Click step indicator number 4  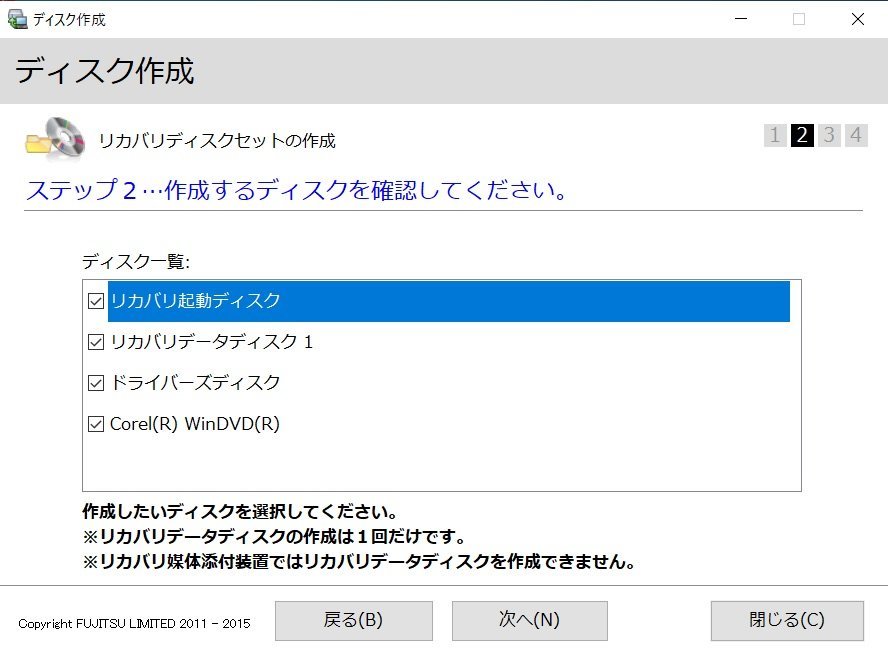856,135
